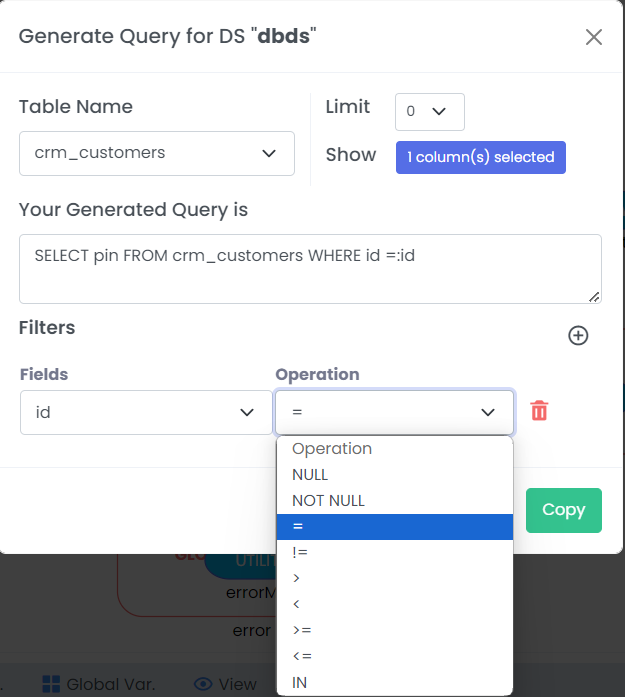625x697 pixels.
Task: Open the Table Name crm_customers dropdown
Action: click(157, 153)
